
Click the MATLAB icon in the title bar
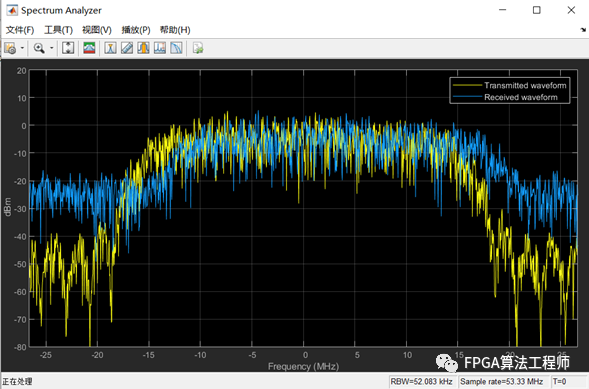click(12, 10)
